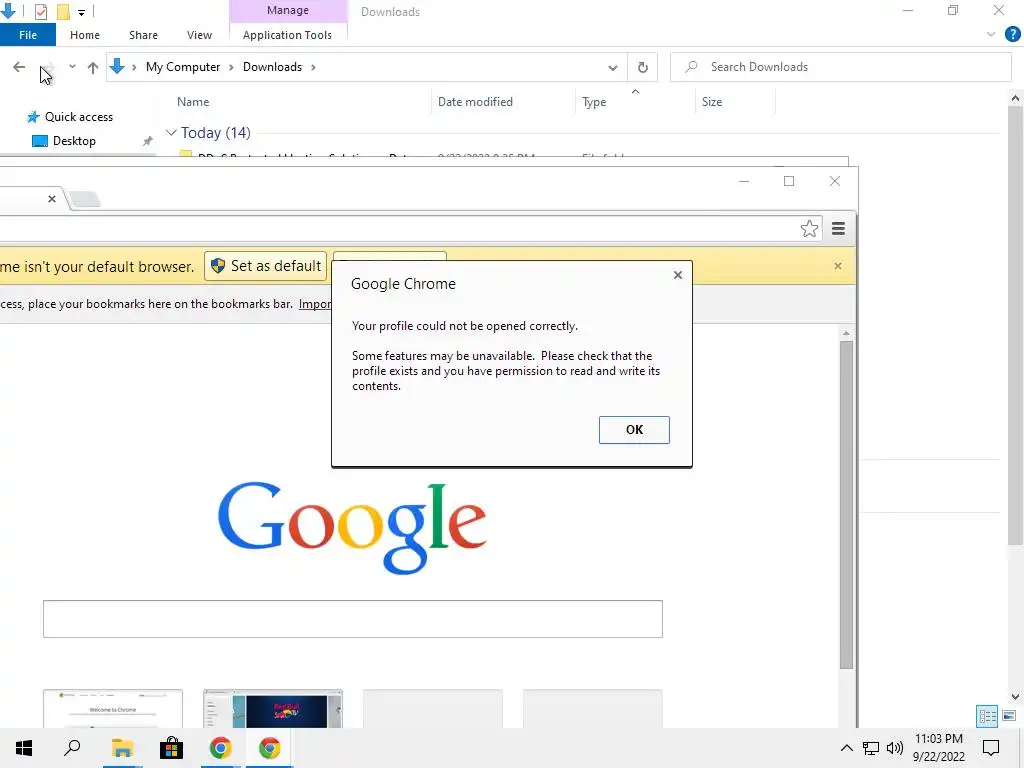Viewport: 1024px width, 768px height.
Task: Switch to second Chrome taskbar icon
Action: point(270,748)
